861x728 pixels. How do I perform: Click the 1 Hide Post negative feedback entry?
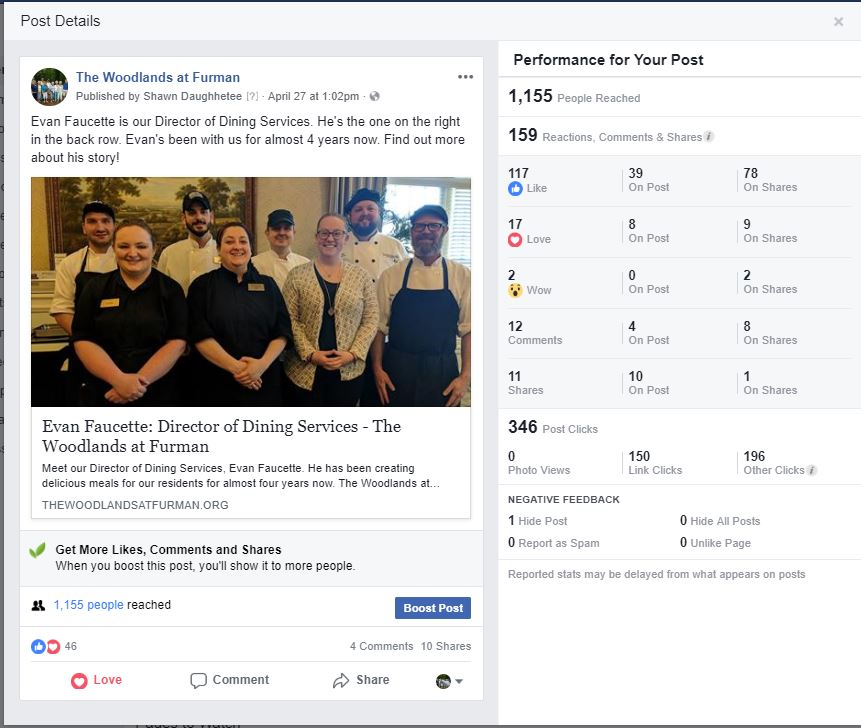[x=538, y=520]
